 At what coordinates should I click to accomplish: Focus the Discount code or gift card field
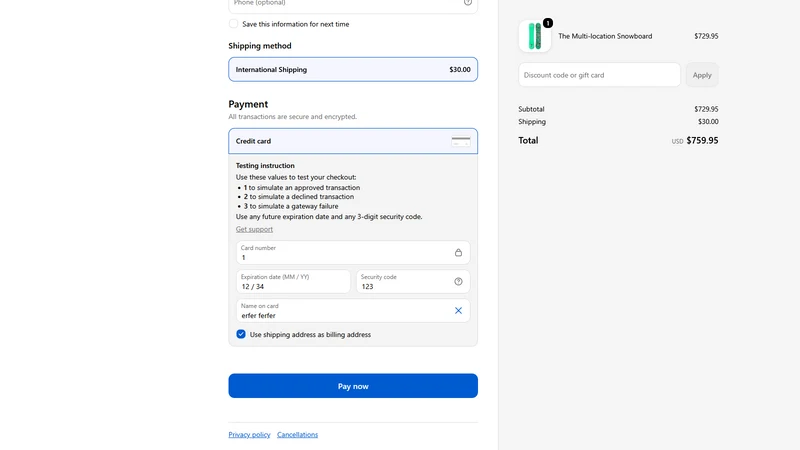[599, 75]
